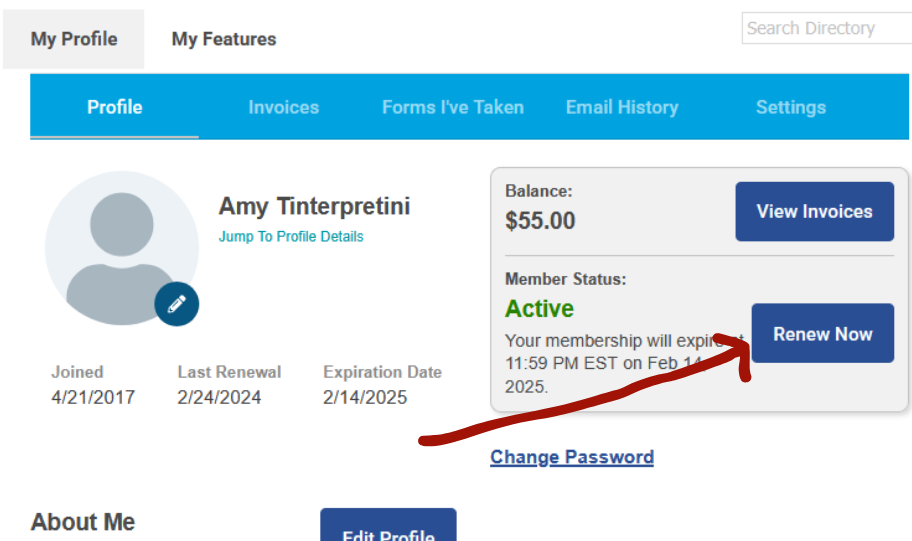Image resolution: width=912 pixels, height=541 pixels.
Task: Open the Invoices tab
Action: click(x=284, y=107)
